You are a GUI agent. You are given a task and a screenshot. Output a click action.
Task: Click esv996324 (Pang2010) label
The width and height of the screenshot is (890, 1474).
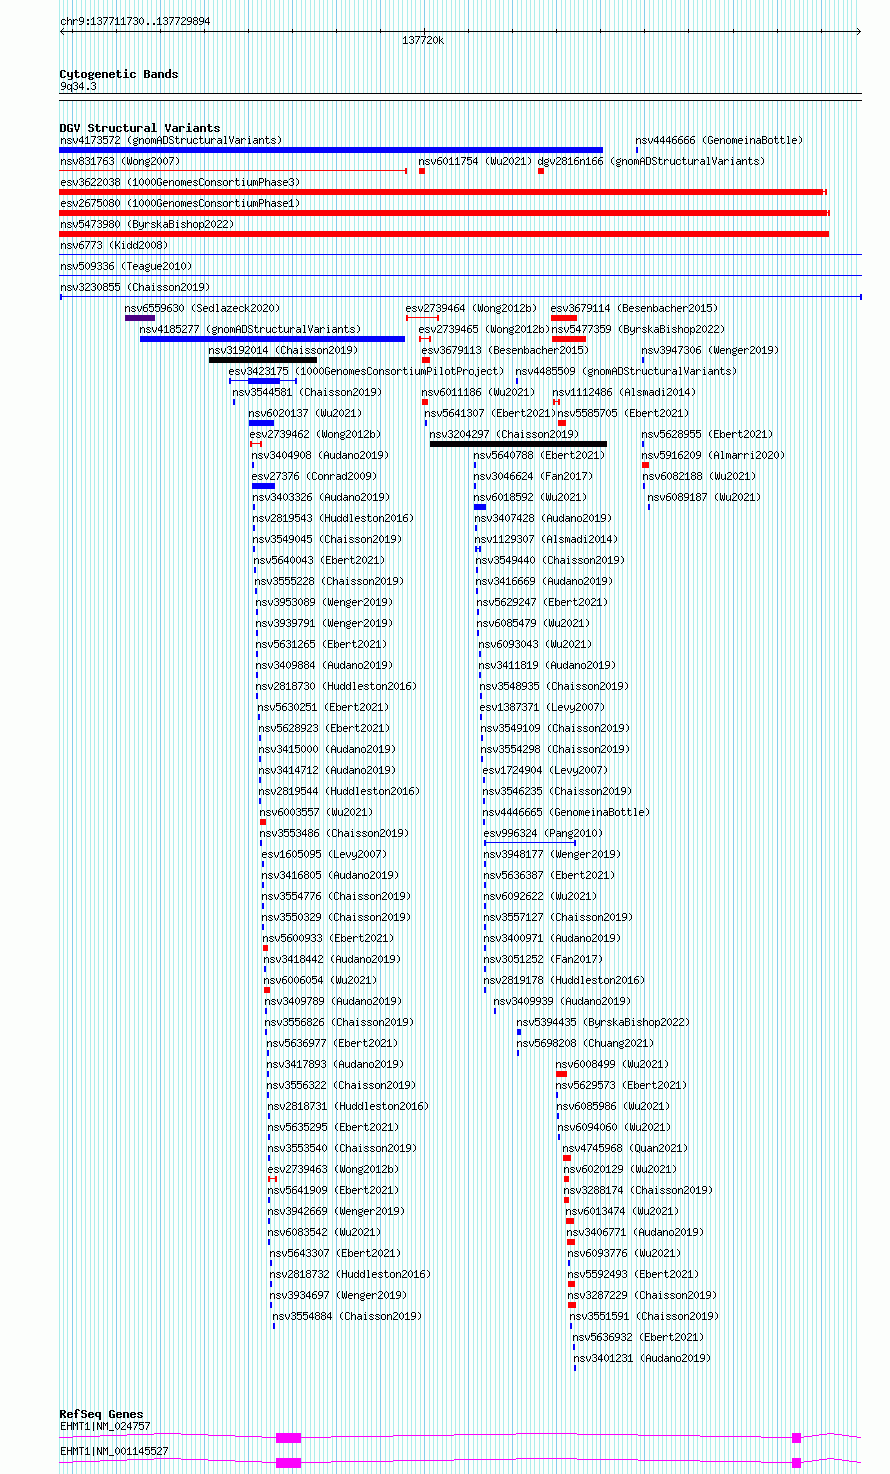(544, 834)
